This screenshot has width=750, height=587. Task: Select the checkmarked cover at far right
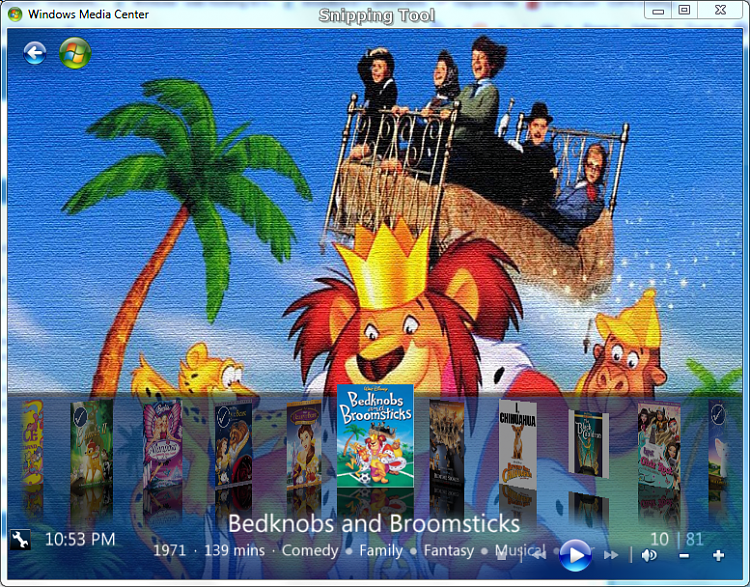point(718,443)
